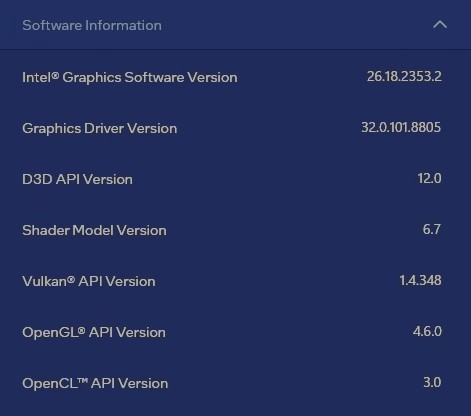The image size is (471, 416).
Task: Click the Vulkan API Version label
Action: click(x=89, y=281)
